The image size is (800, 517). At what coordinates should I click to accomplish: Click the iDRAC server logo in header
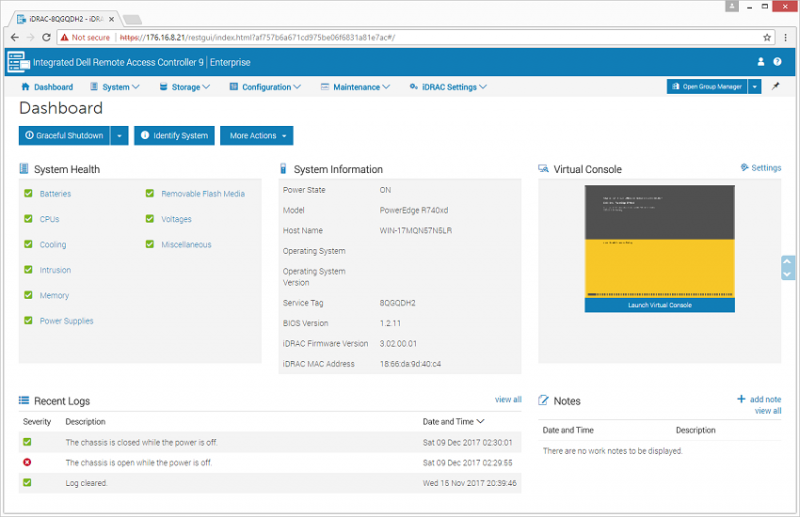pos(19,62)
